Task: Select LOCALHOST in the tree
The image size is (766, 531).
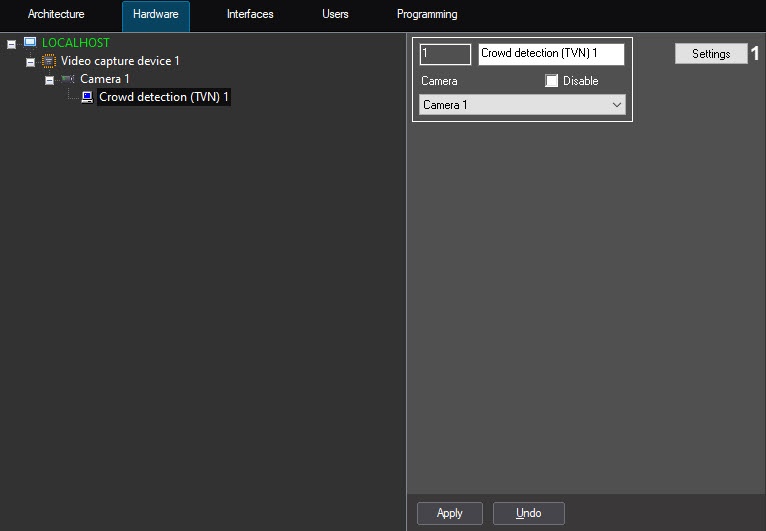Action: click(76, 43)
